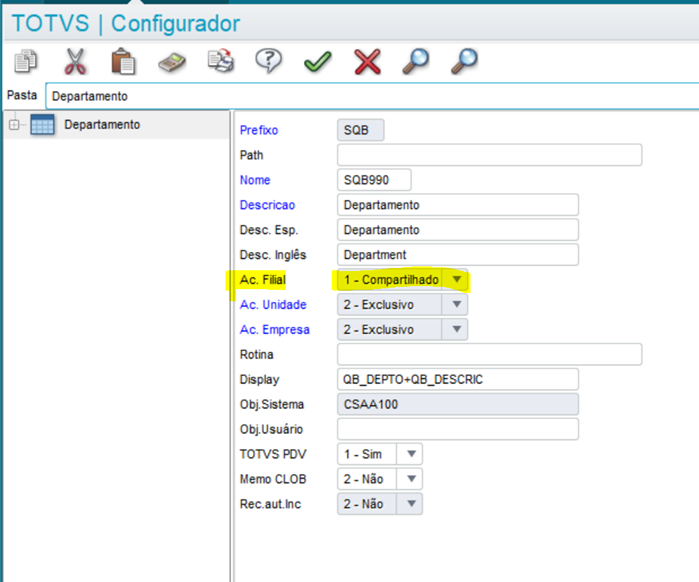Click the Pasta input field
Image resolution: width=699 pixels, height=582 pixels.
click(372, 96)
